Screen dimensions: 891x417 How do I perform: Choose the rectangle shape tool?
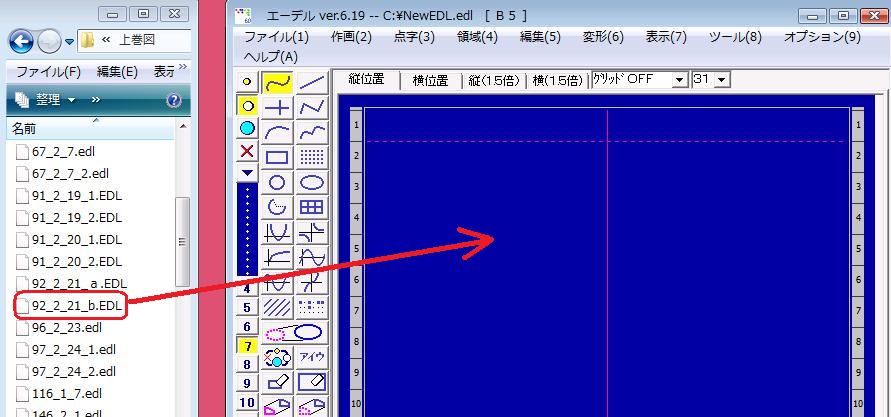[277, 157]
